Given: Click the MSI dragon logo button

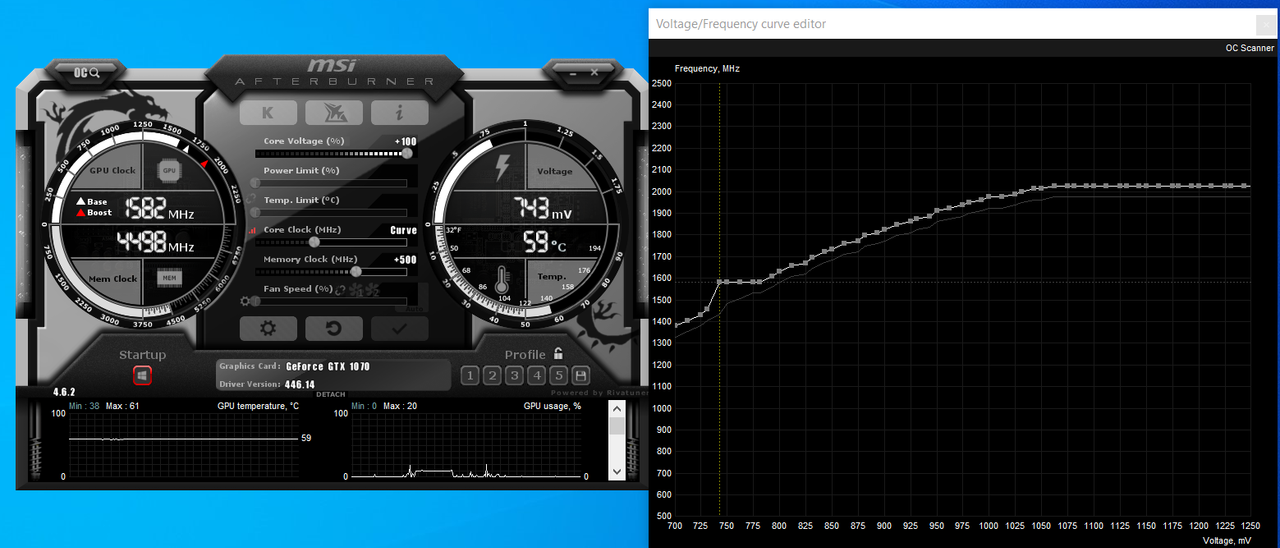Looking at the screenshot, I should [334, 113].
